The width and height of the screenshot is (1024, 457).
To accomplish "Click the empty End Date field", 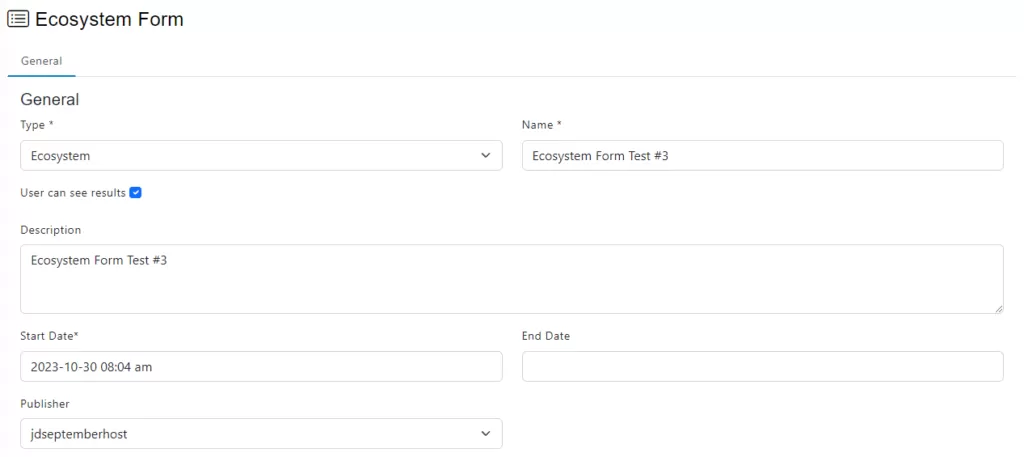I will pyautogui.click(x=763, y=366).
